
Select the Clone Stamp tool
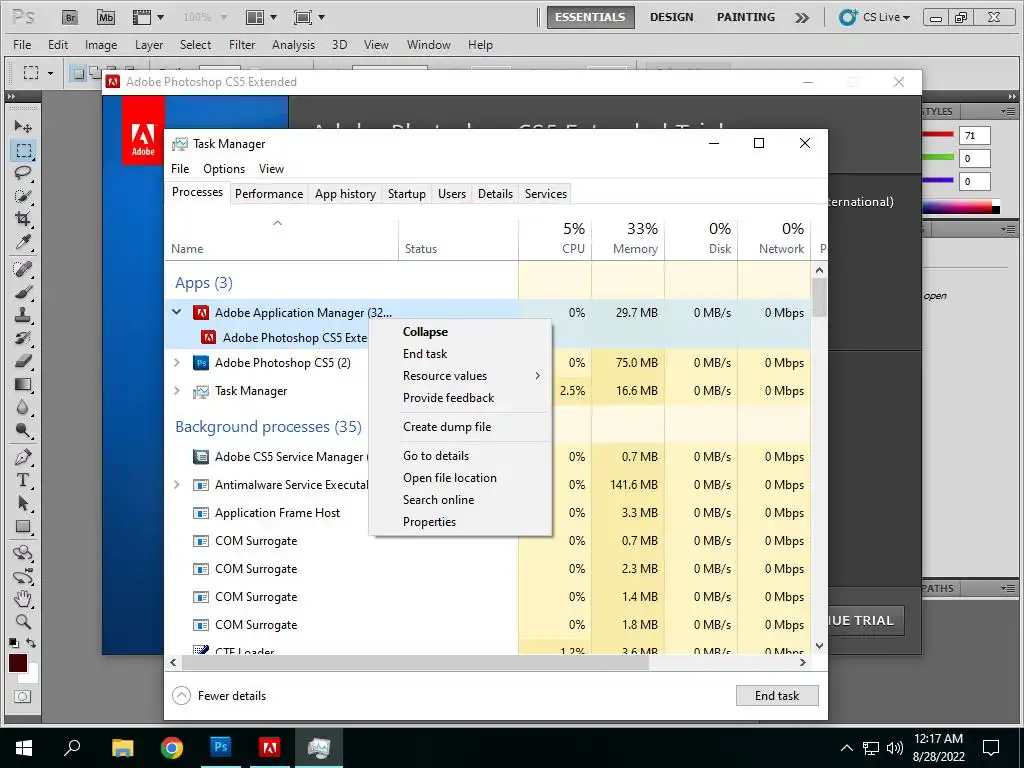pyautogui.click(x=23, y=315)
